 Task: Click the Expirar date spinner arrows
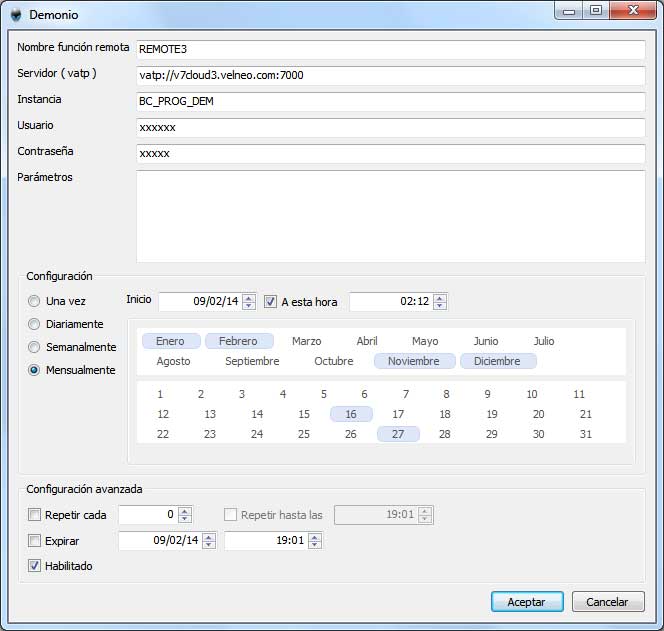click(209, 540)
